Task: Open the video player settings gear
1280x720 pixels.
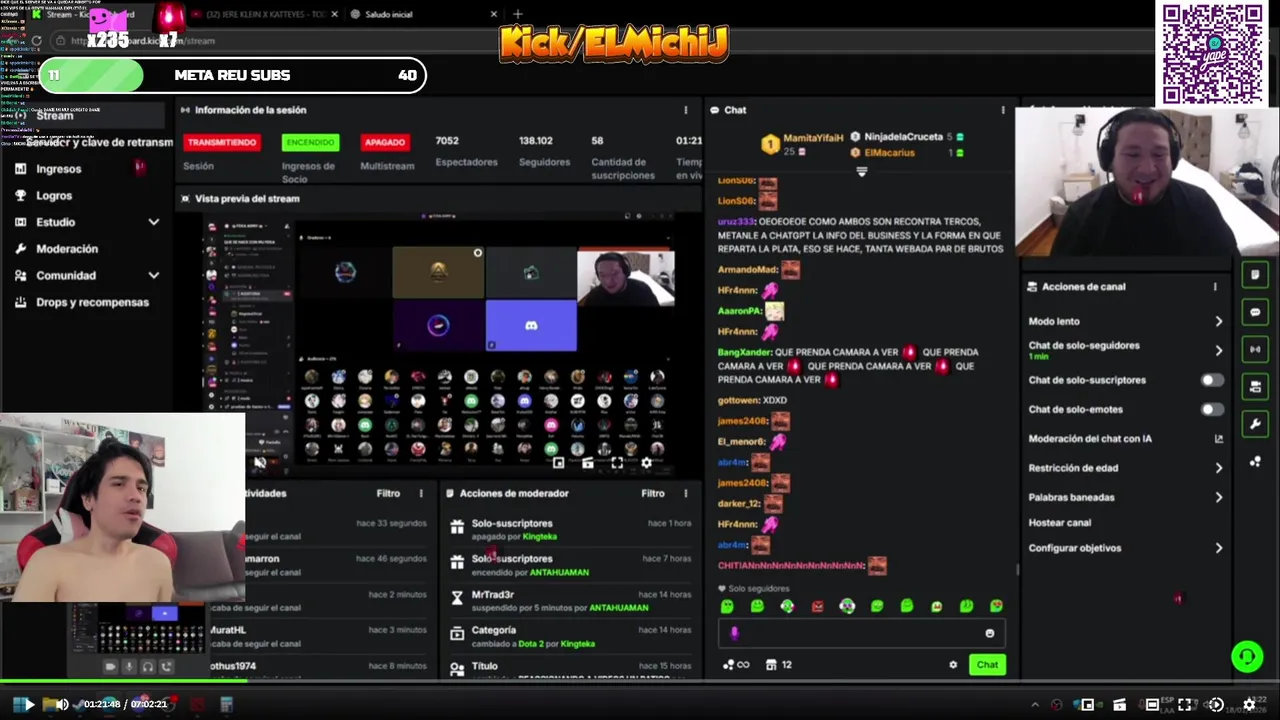Action: (x=1249, y=704)
